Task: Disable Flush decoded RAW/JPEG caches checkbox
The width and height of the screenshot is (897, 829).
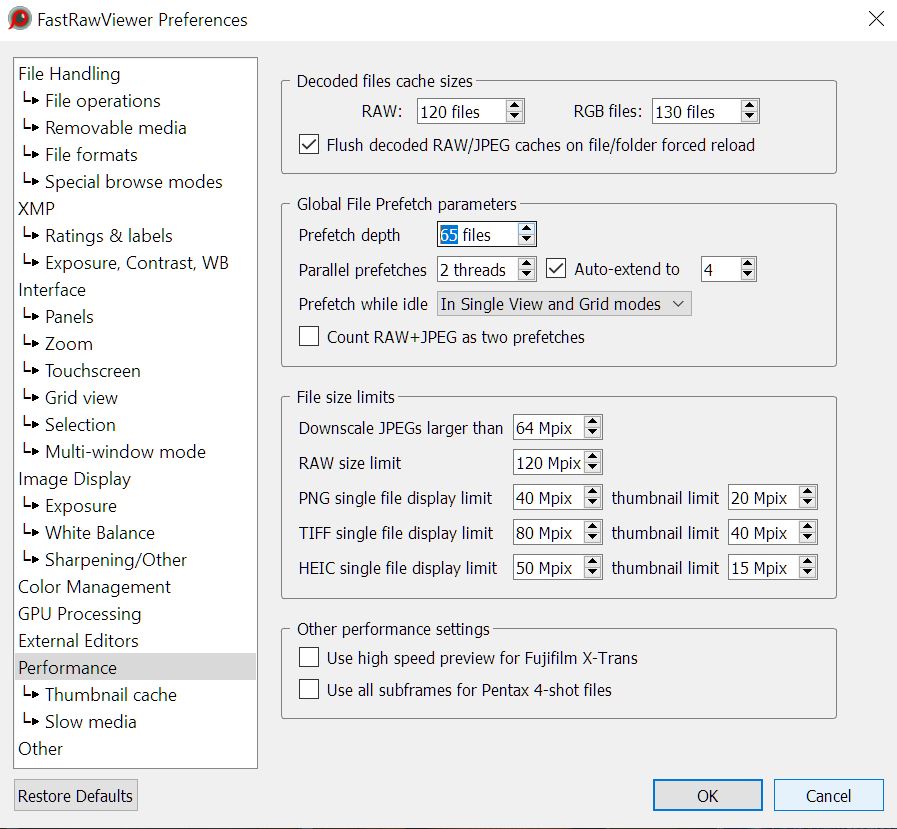Action: pyautogui.click(x=309, y=145)
